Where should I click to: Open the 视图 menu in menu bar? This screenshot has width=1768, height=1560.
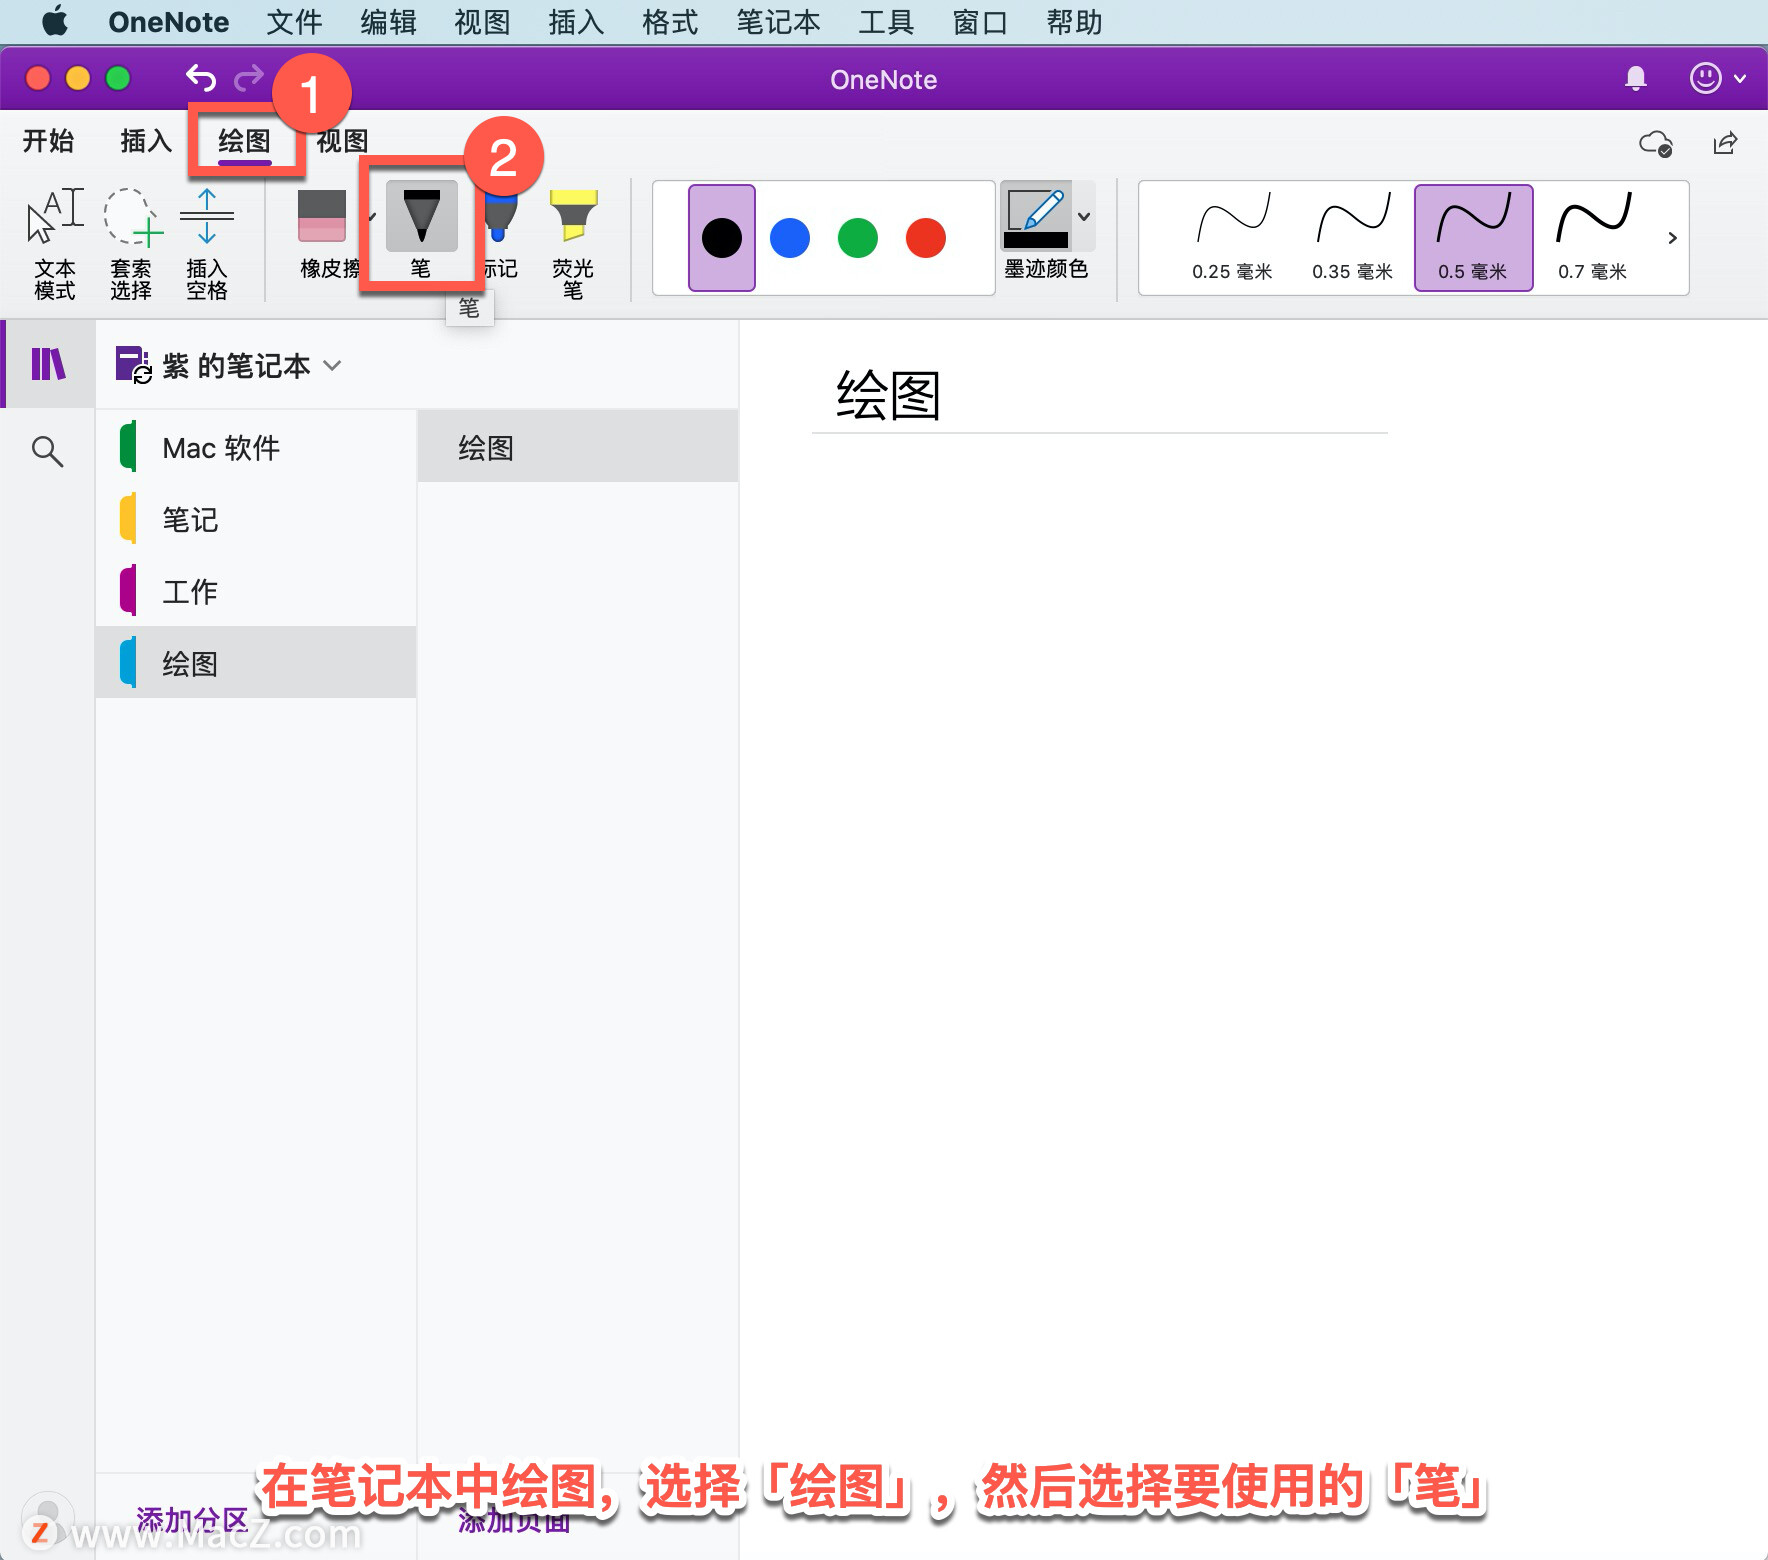tap(482, 22)
